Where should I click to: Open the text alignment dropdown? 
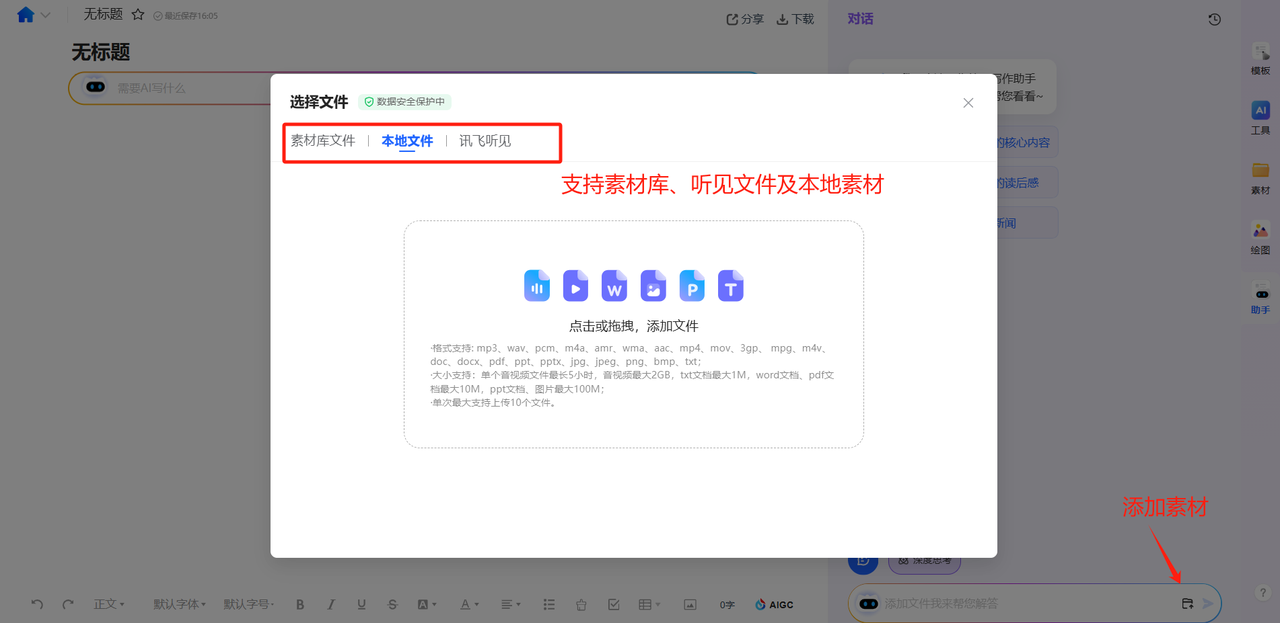[x=511, y=604]
